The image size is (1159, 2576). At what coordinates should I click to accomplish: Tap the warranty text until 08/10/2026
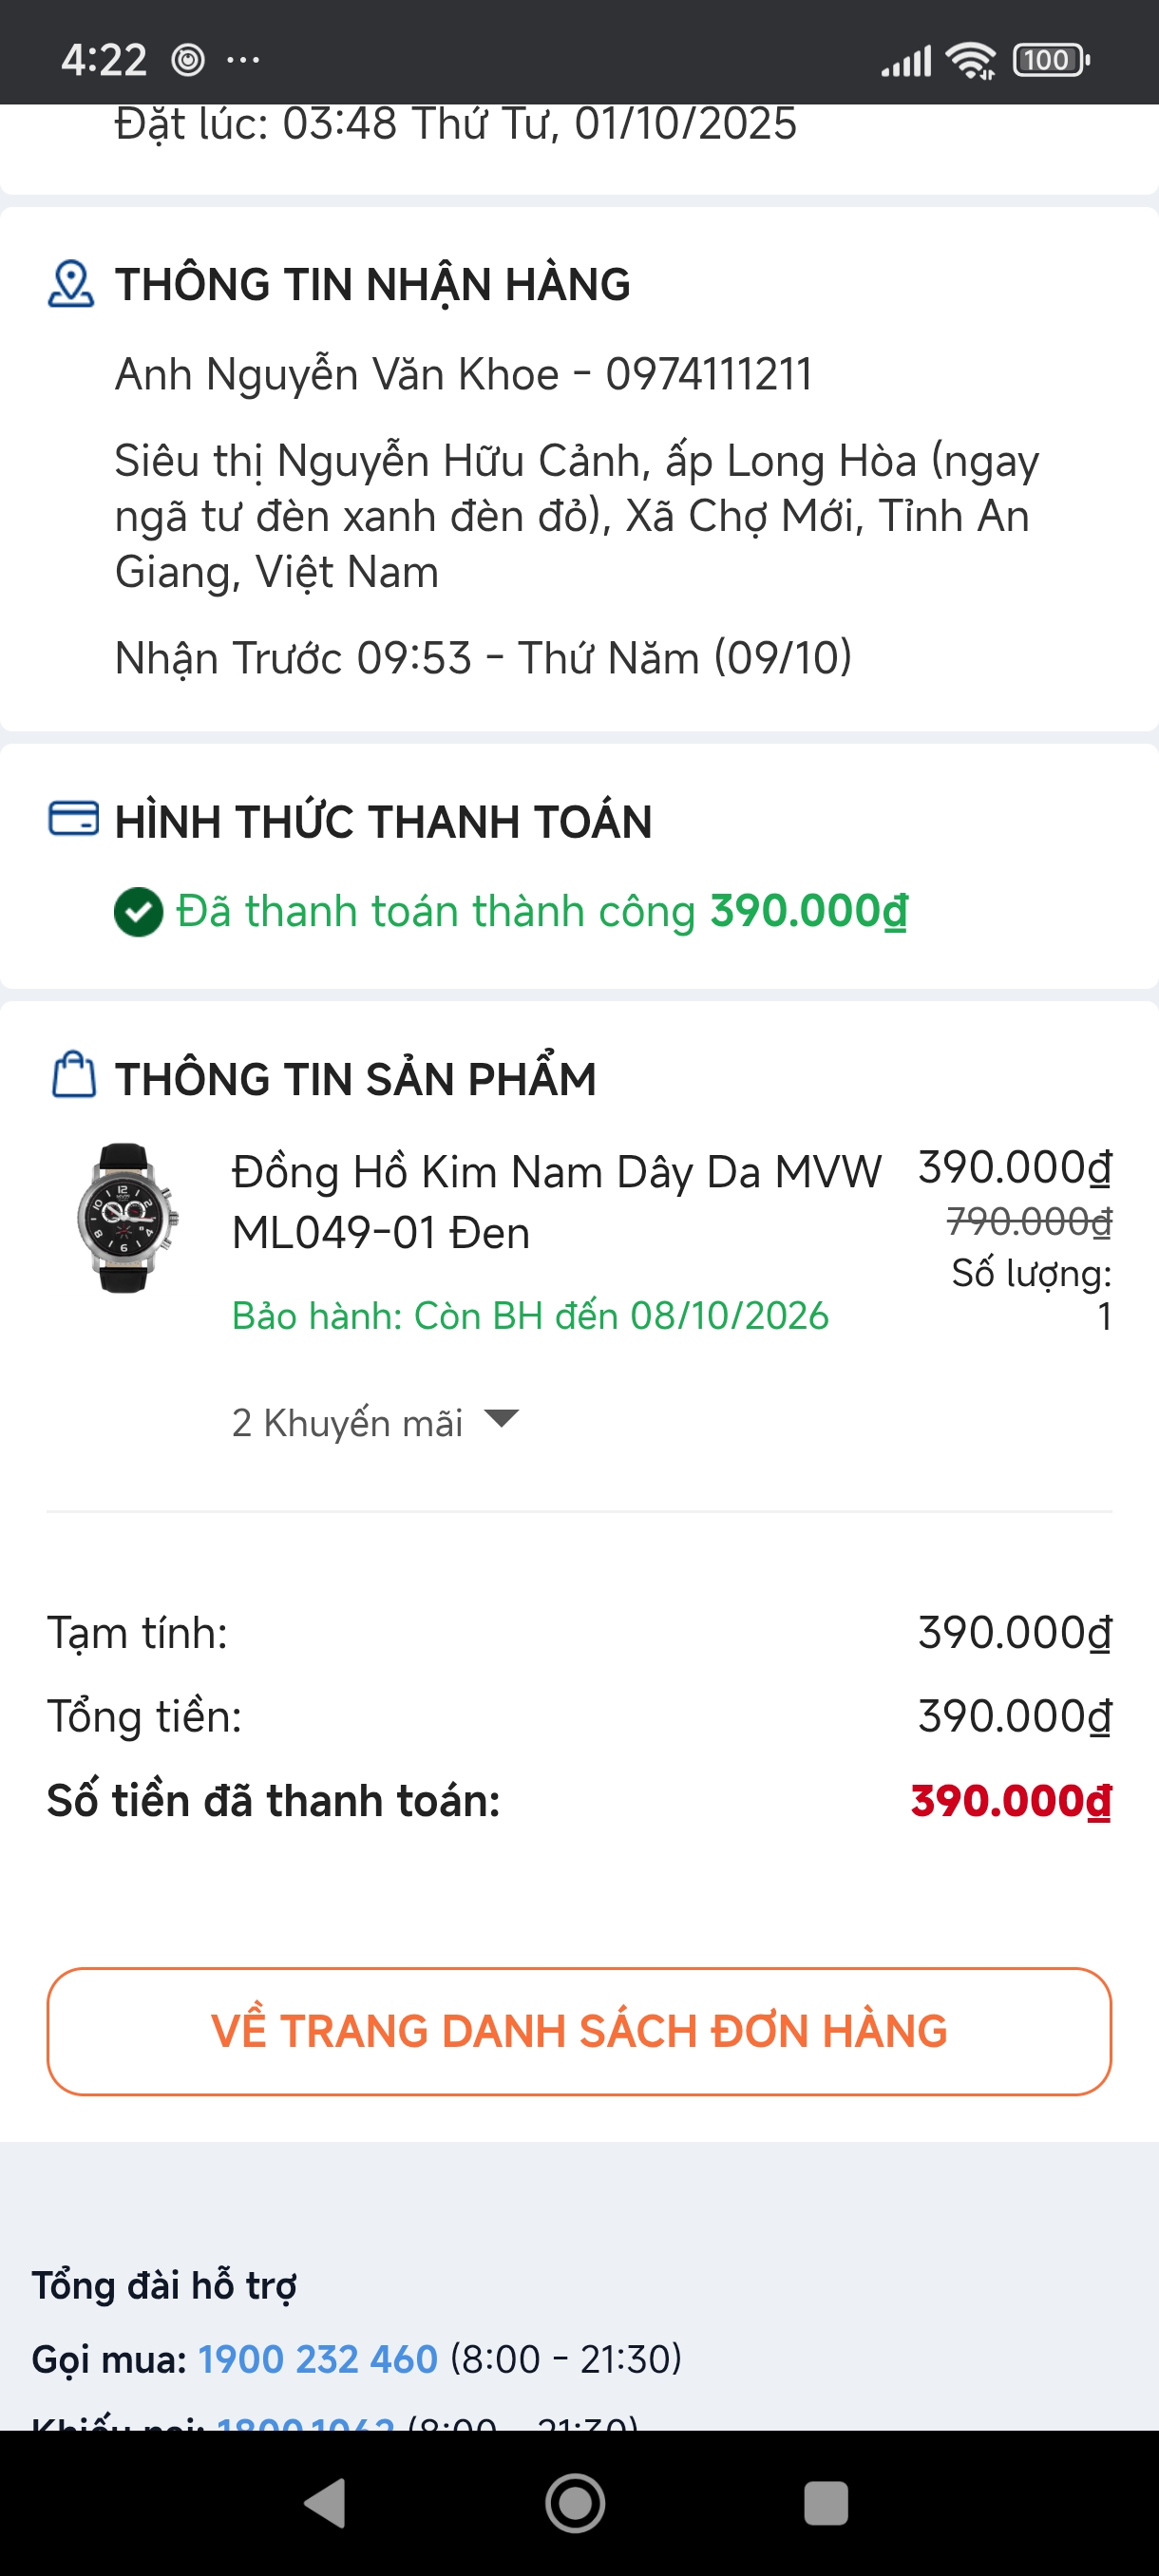[530, 1316]
